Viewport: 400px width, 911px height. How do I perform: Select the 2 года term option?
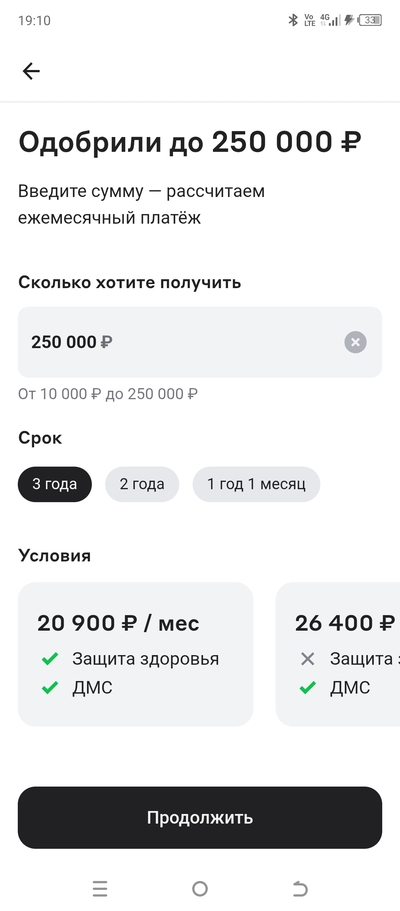point(142,484)
